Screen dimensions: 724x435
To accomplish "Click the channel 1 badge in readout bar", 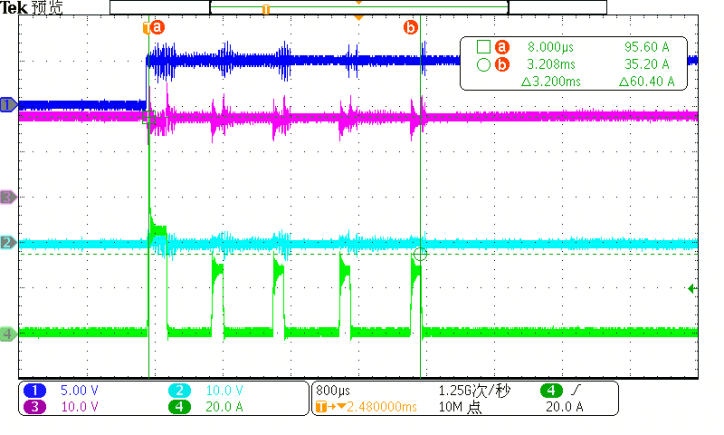I will click(x=35, y=391).
